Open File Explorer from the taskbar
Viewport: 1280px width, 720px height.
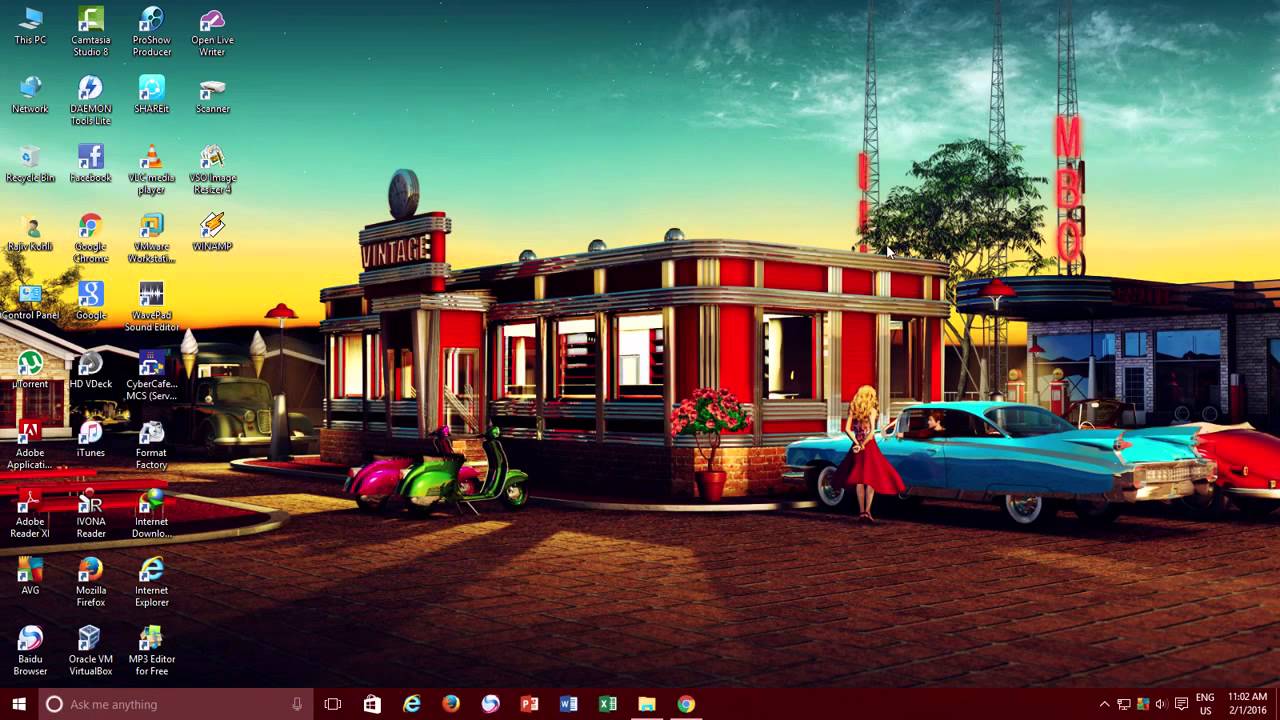647,704
